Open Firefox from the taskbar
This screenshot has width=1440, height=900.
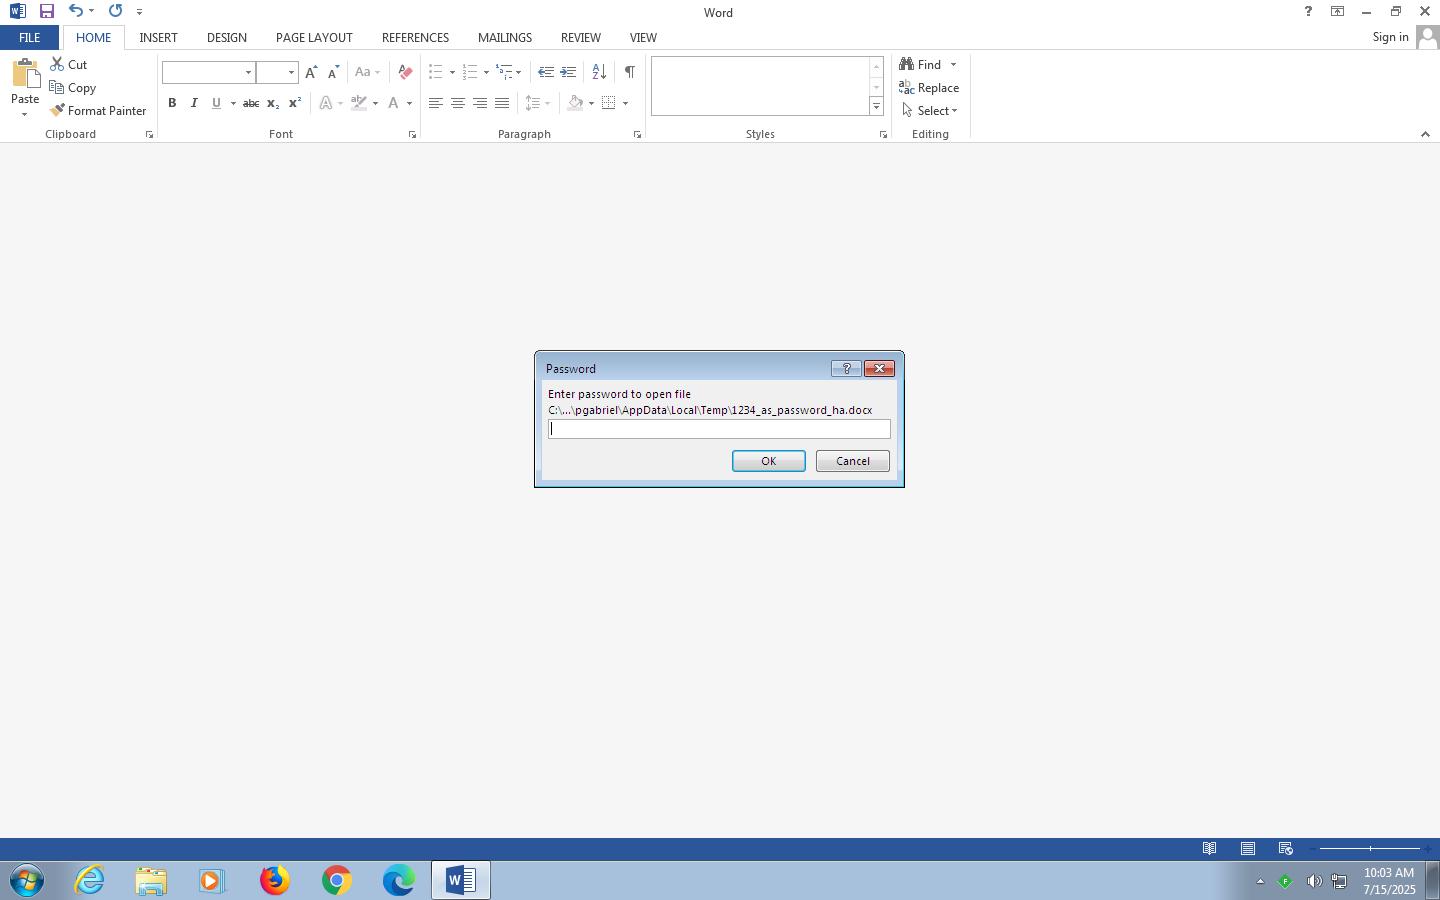pyautogui.click(x=274, y=880)
